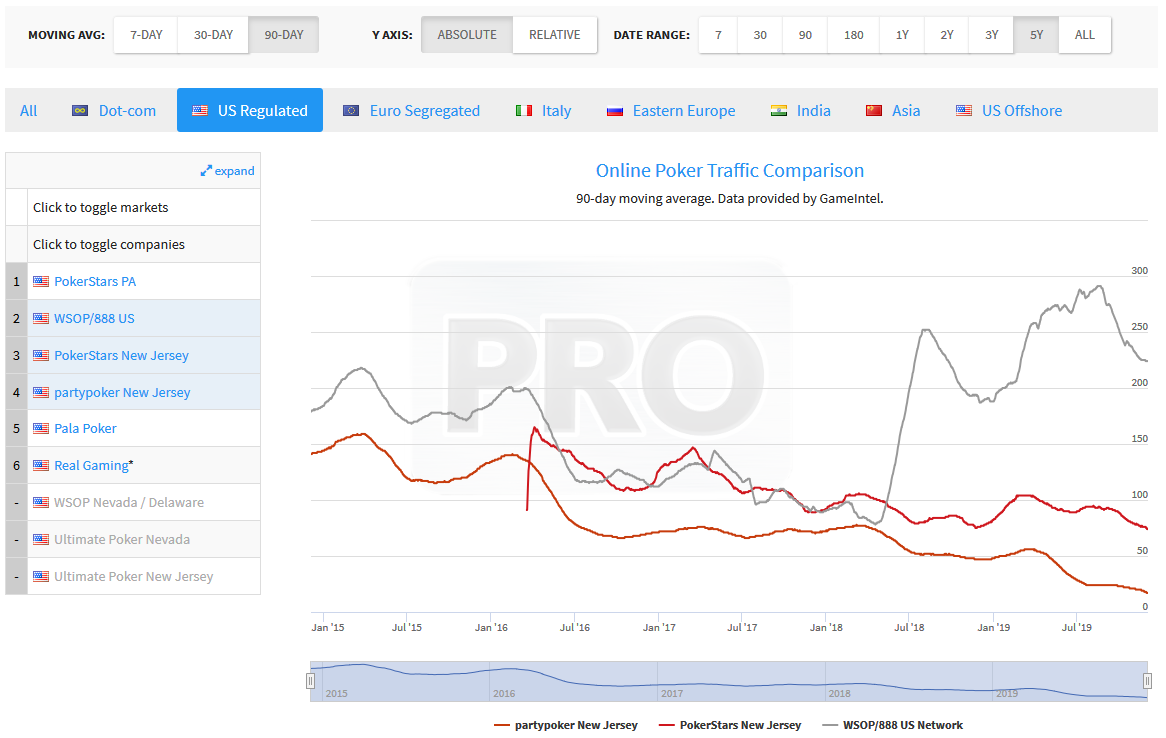Hide PokerStars New Jersey via chart legend
The width and height of the screenshot is (1166, 738).
point(730,725)
